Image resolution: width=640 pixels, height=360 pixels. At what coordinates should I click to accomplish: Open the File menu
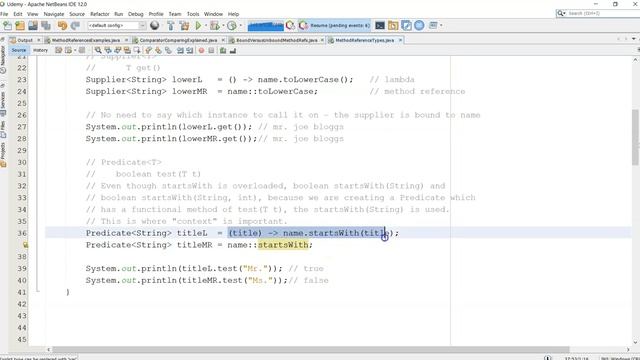point(4,14)
